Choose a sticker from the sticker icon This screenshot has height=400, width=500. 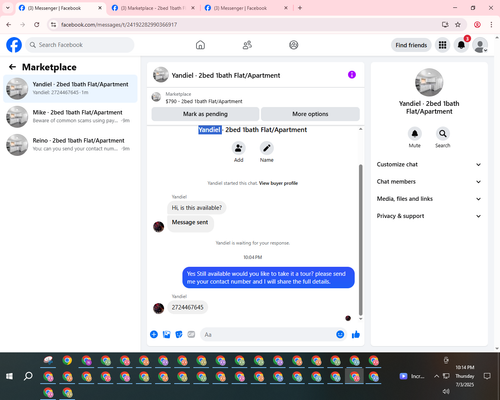coord(179,334)
